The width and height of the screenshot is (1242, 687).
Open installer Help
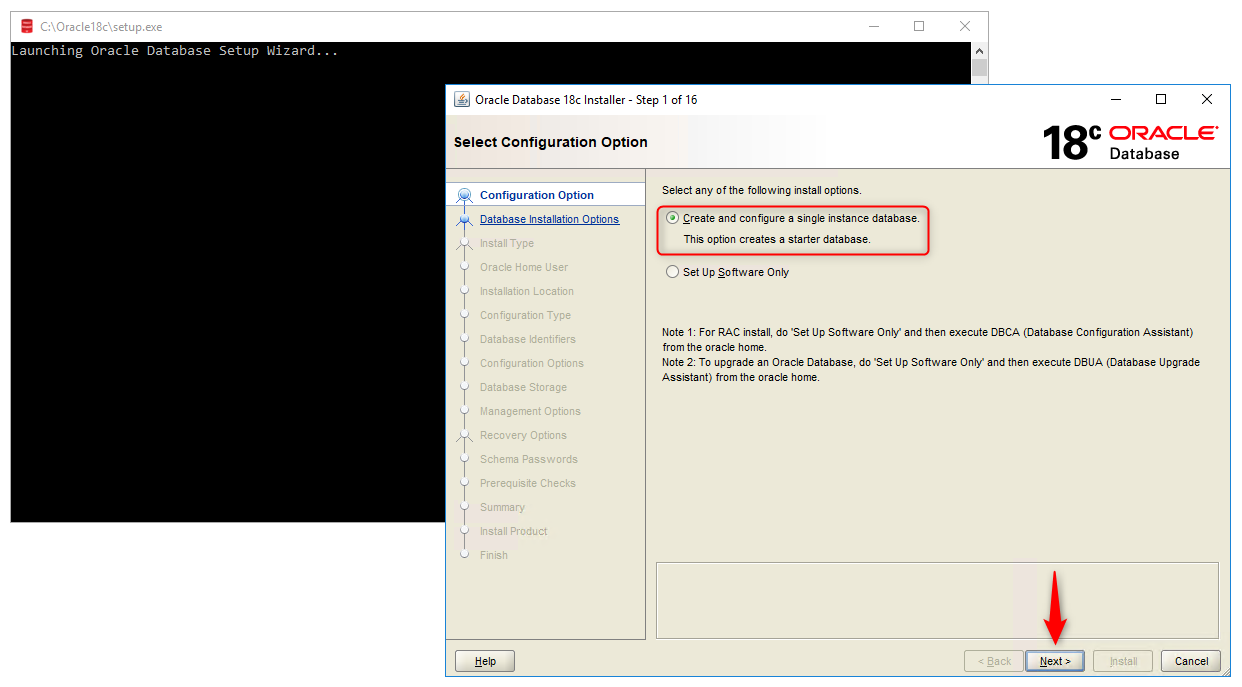tap(485, 661)
